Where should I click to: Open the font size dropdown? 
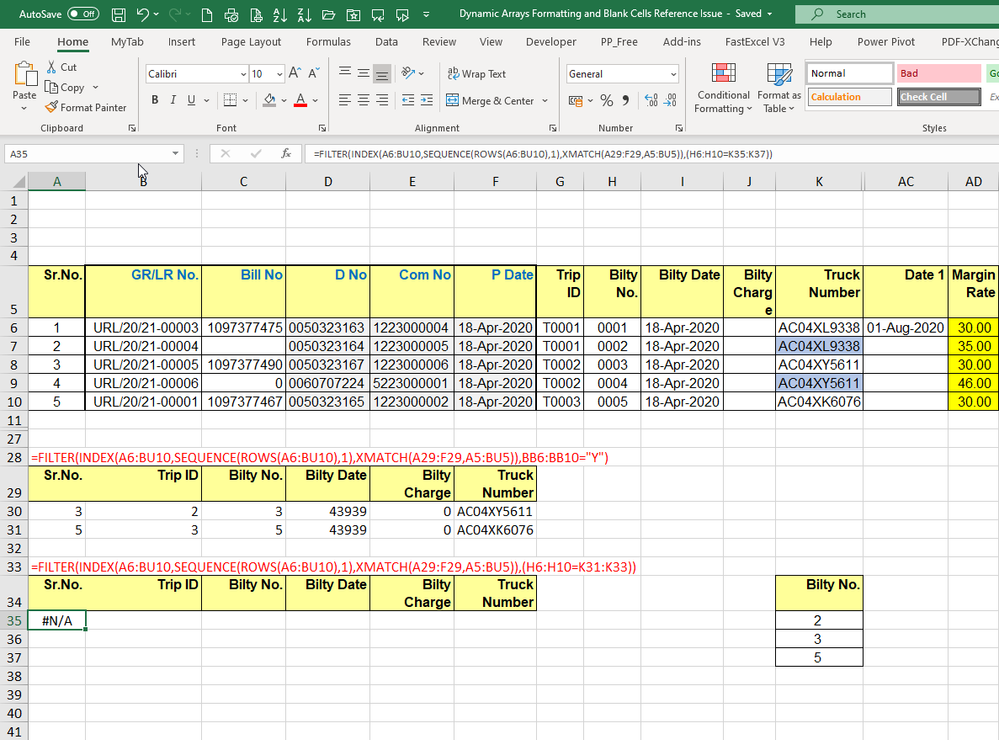pyautogui.click(x=279, y=75)
